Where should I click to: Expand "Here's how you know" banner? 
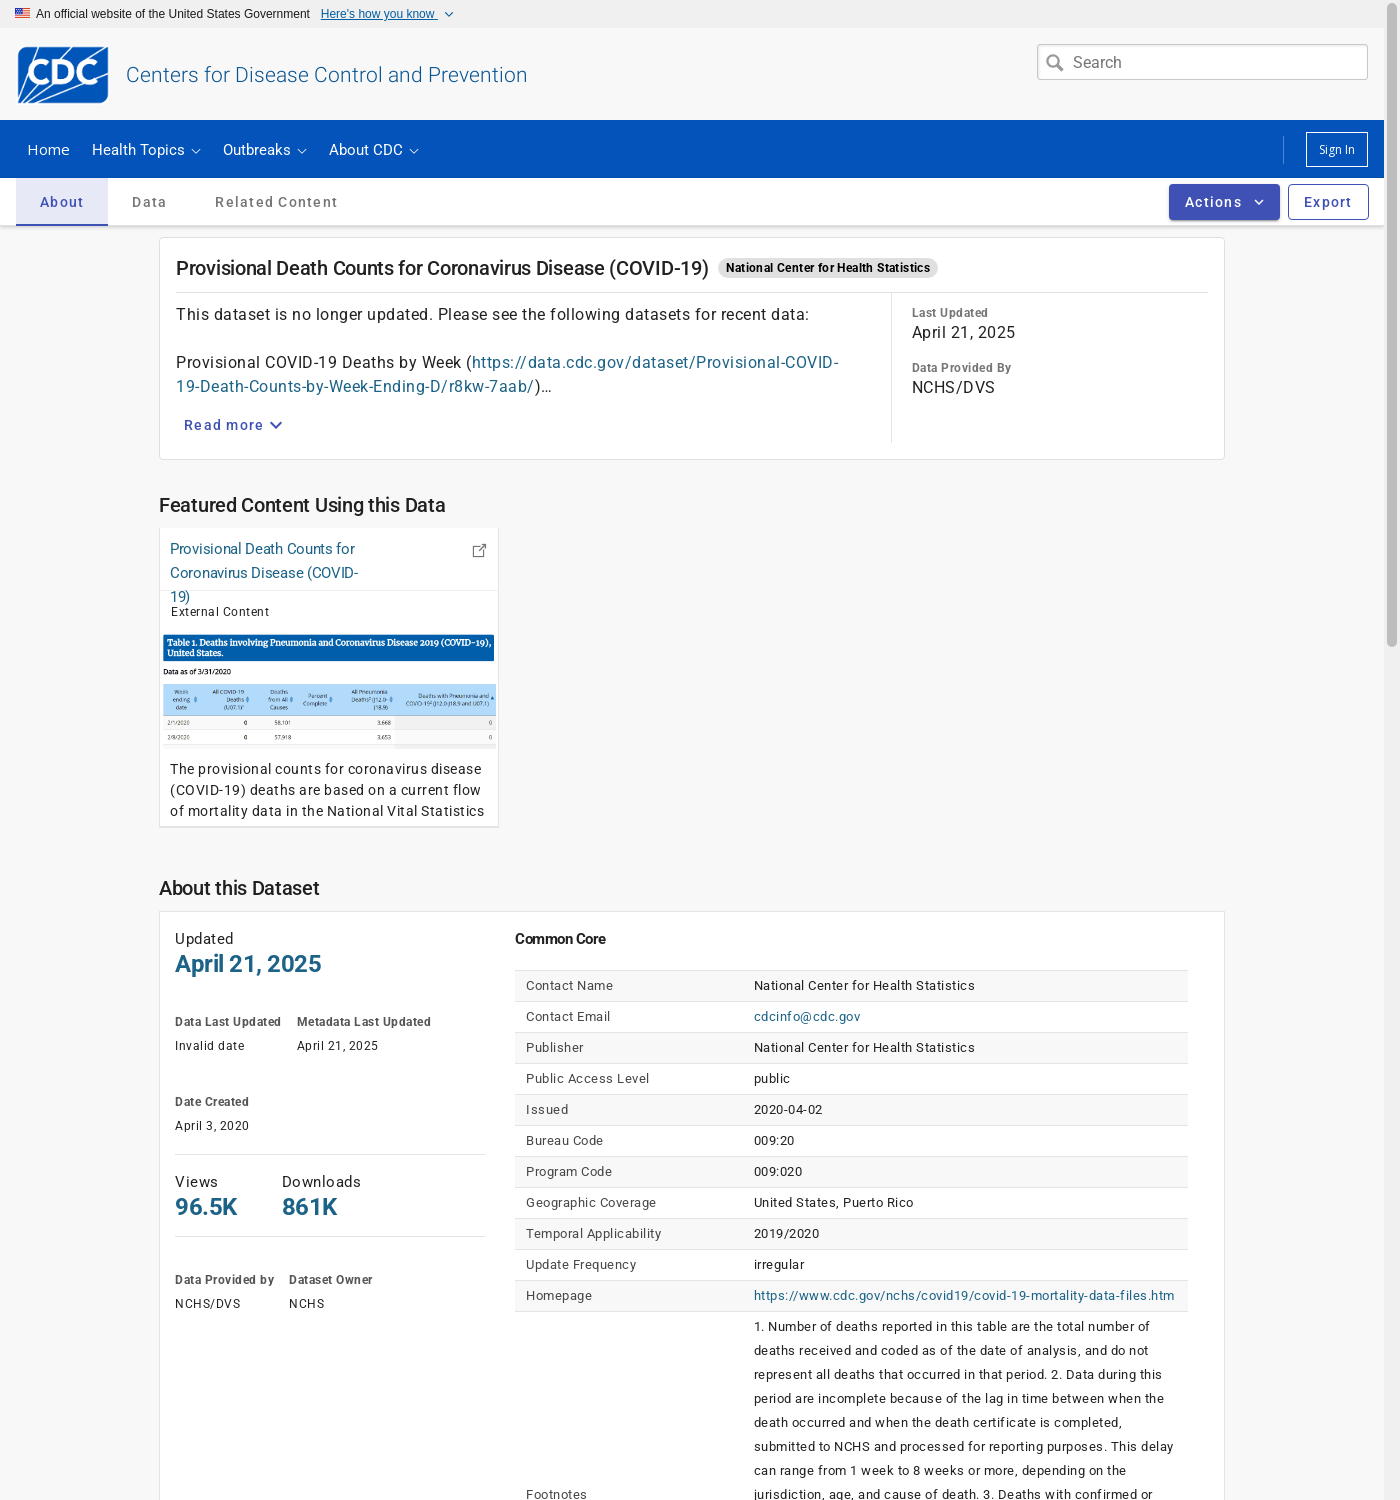pyautogui.click(x=386, y=14)
